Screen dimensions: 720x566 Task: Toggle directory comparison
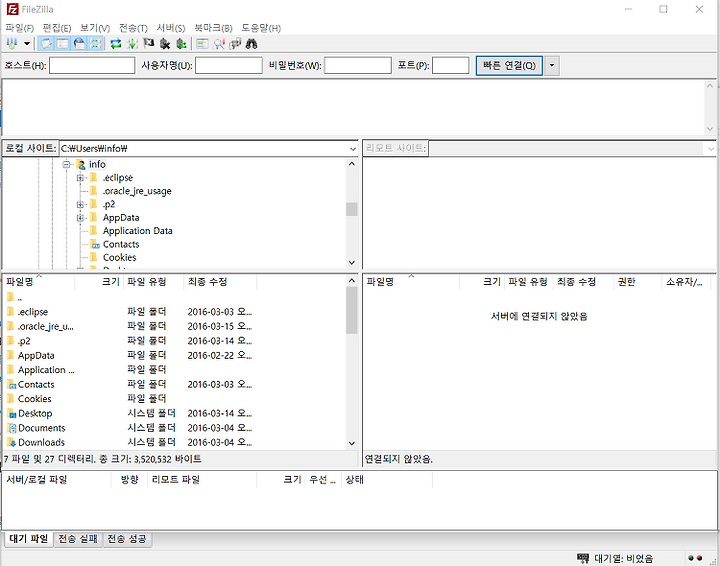click(x=219, y=44)
